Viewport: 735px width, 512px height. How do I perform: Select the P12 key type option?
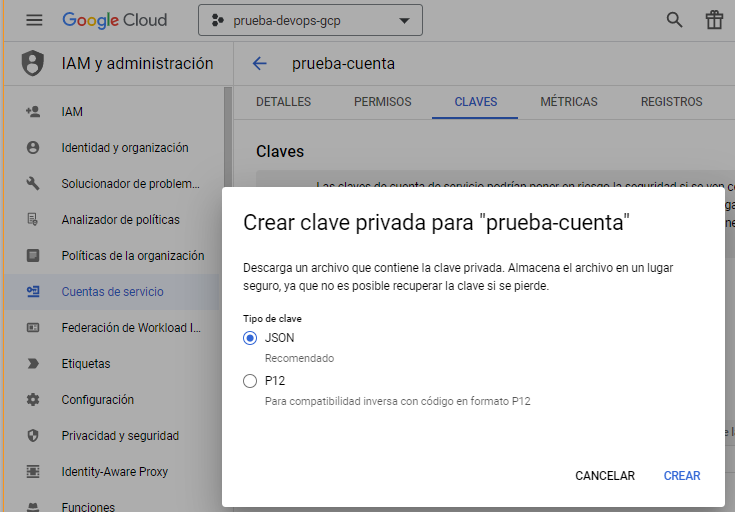[x=250, y=381]
